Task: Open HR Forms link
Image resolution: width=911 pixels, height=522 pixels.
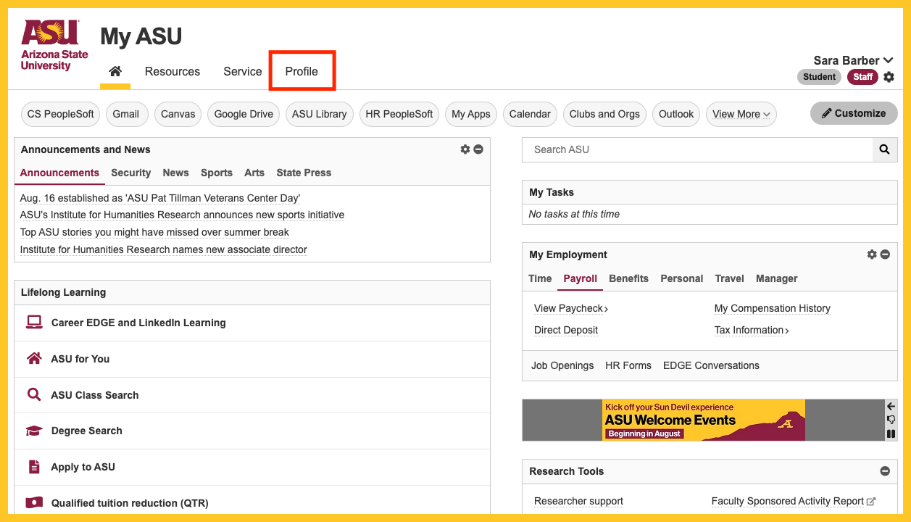Action: point(628,366)
